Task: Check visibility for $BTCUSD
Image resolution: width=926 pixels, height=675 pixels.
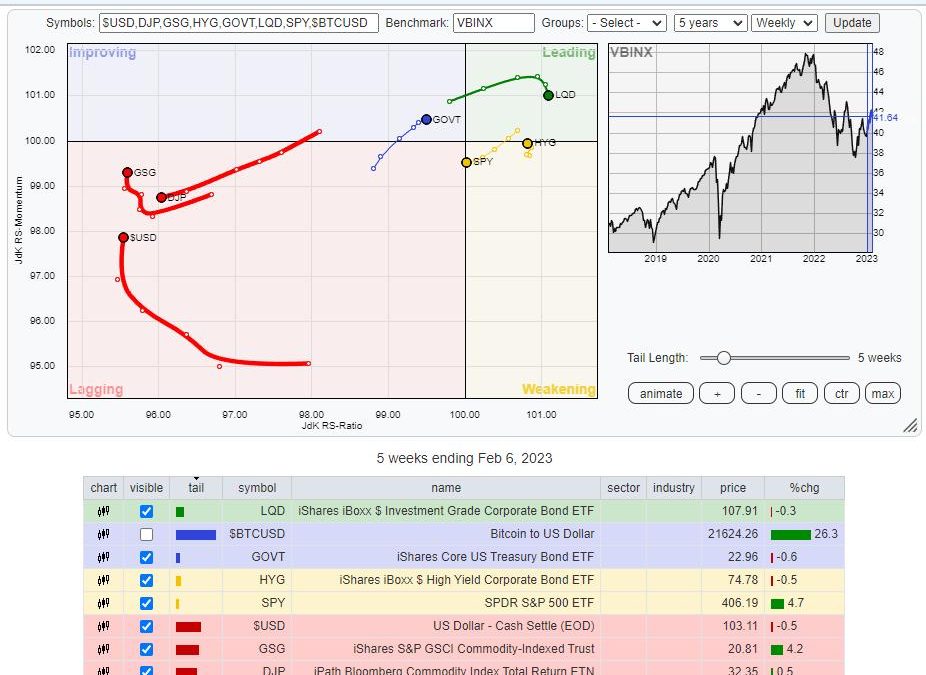Action: tap(146, 534)
